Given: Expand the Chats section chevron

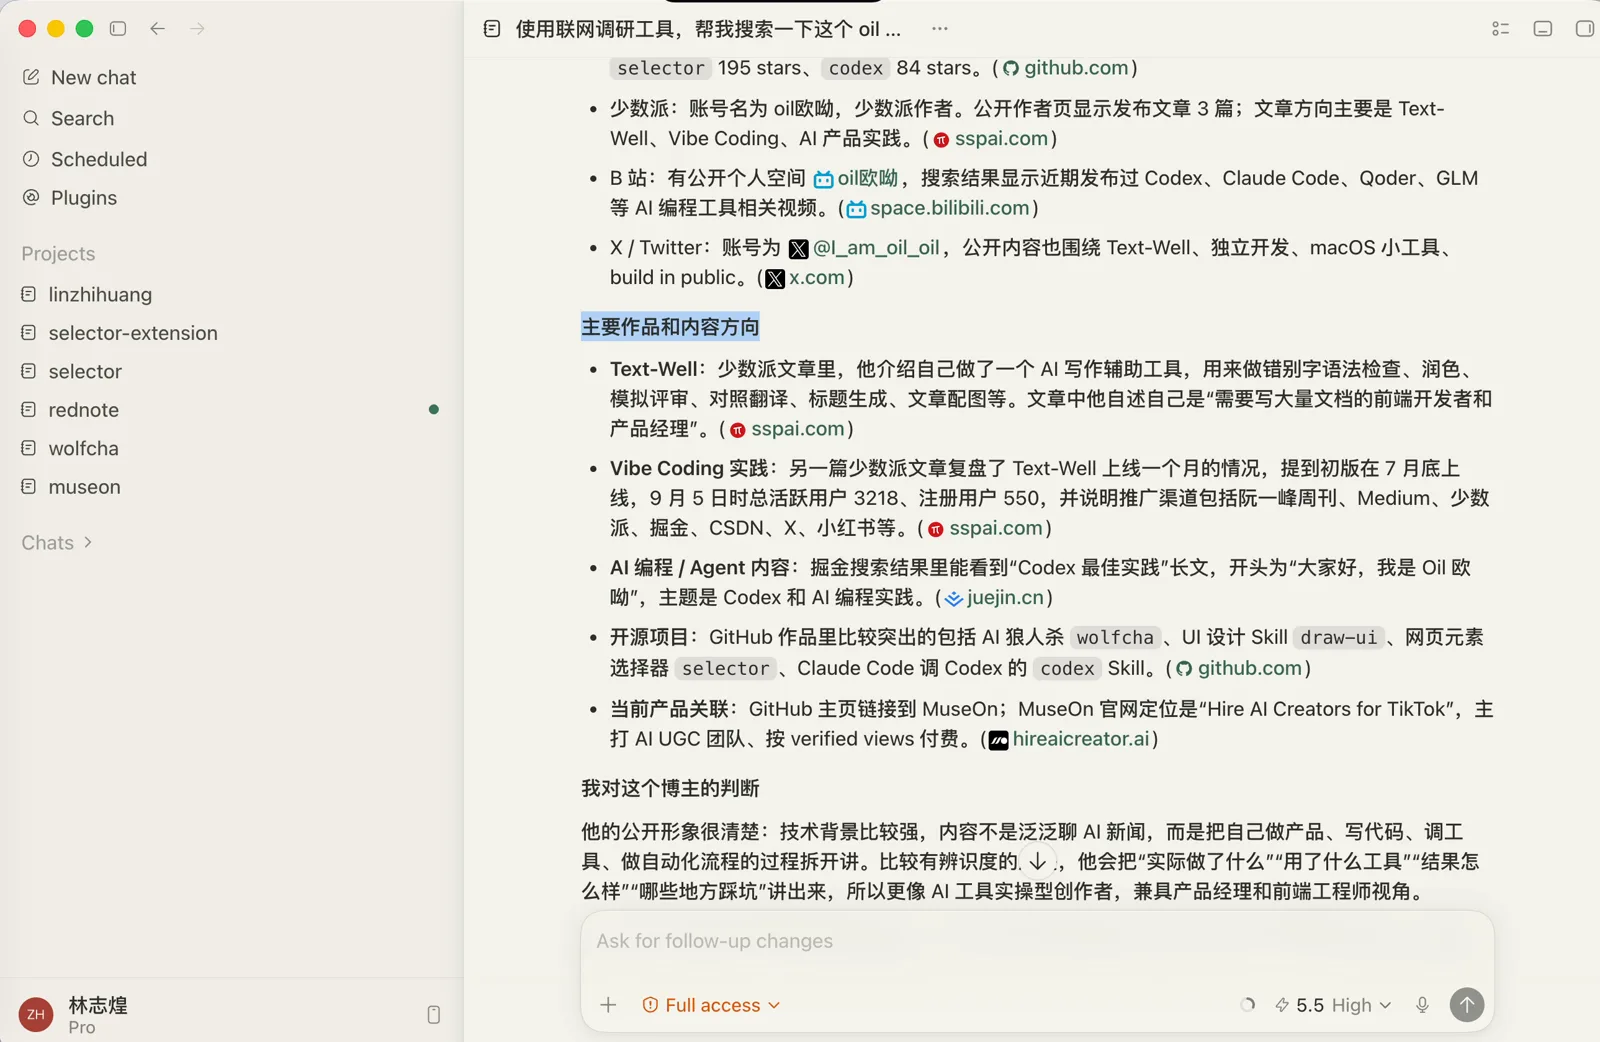Looking at the screenshot, I should (88, 542).
